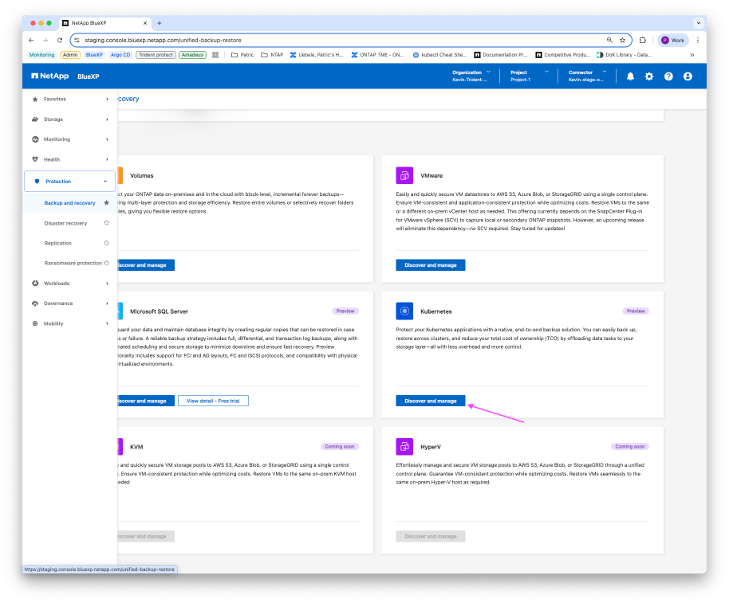Open the Chrome three-dot menu
This screenshot has width=729, height=603.
(697, 40)
